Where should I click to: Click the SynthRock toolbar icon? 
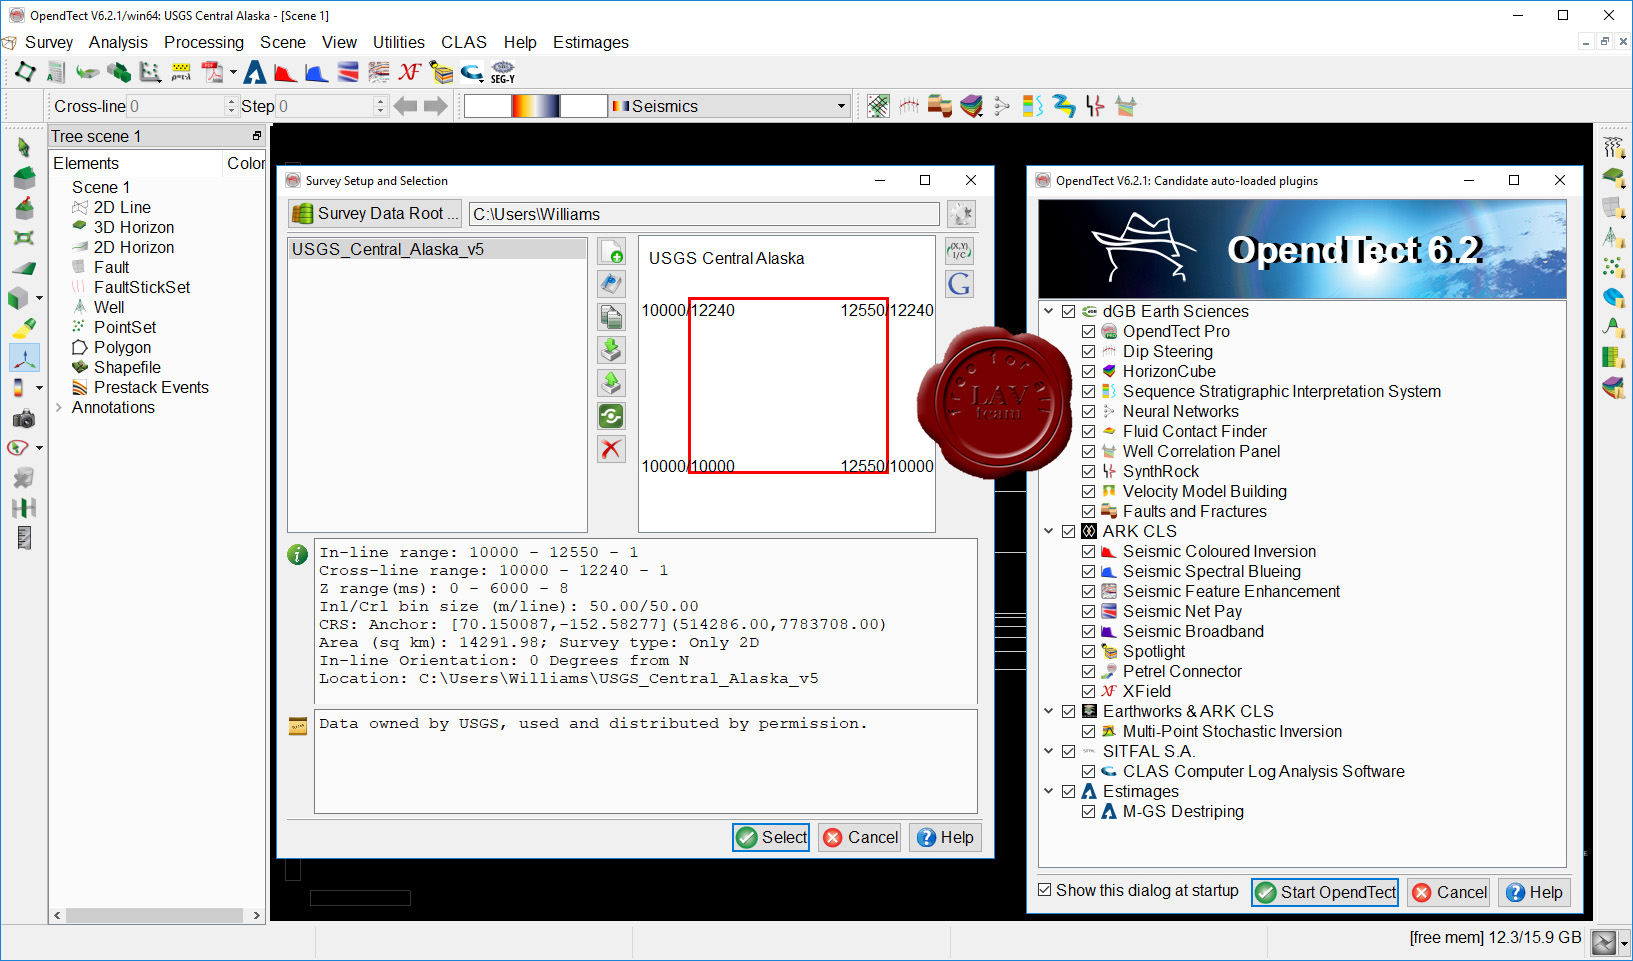(1096, 106)
